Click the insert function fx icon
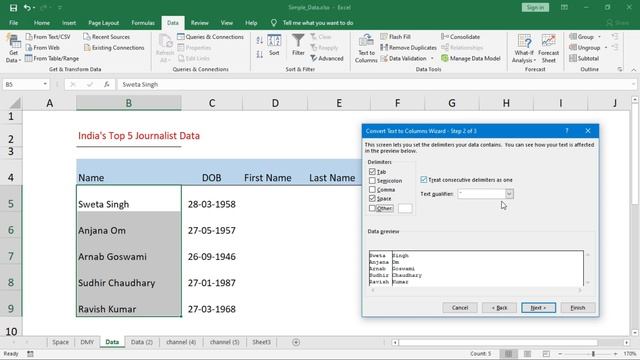This screenshot has height=360, width=640. pyautogui.click(x=107, y=84)
